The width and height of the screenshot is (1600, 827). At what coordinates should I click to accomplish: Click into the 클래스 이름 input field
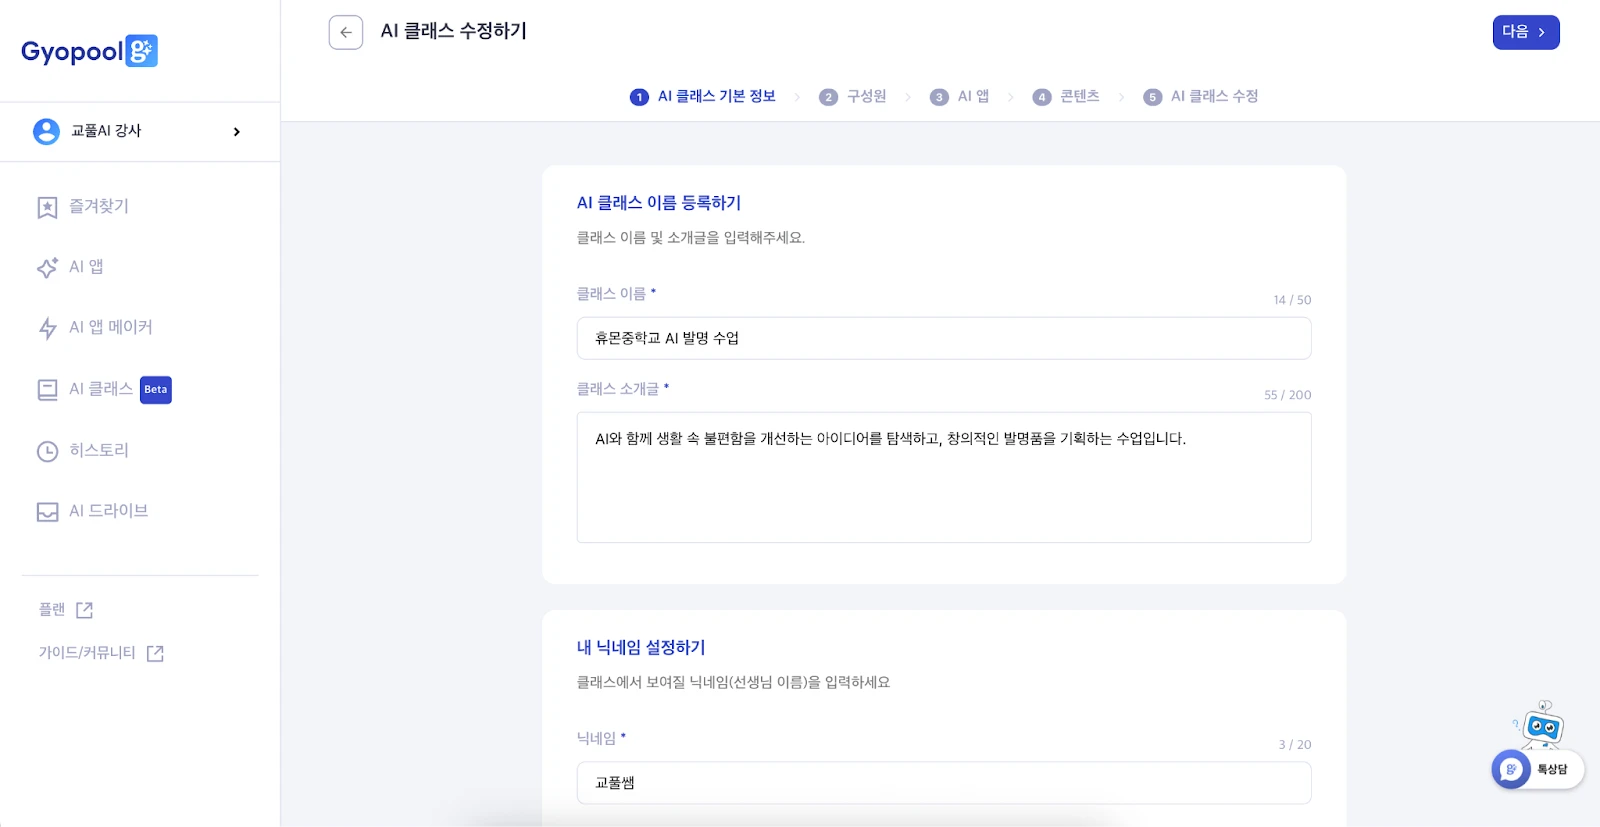[943, 338]
